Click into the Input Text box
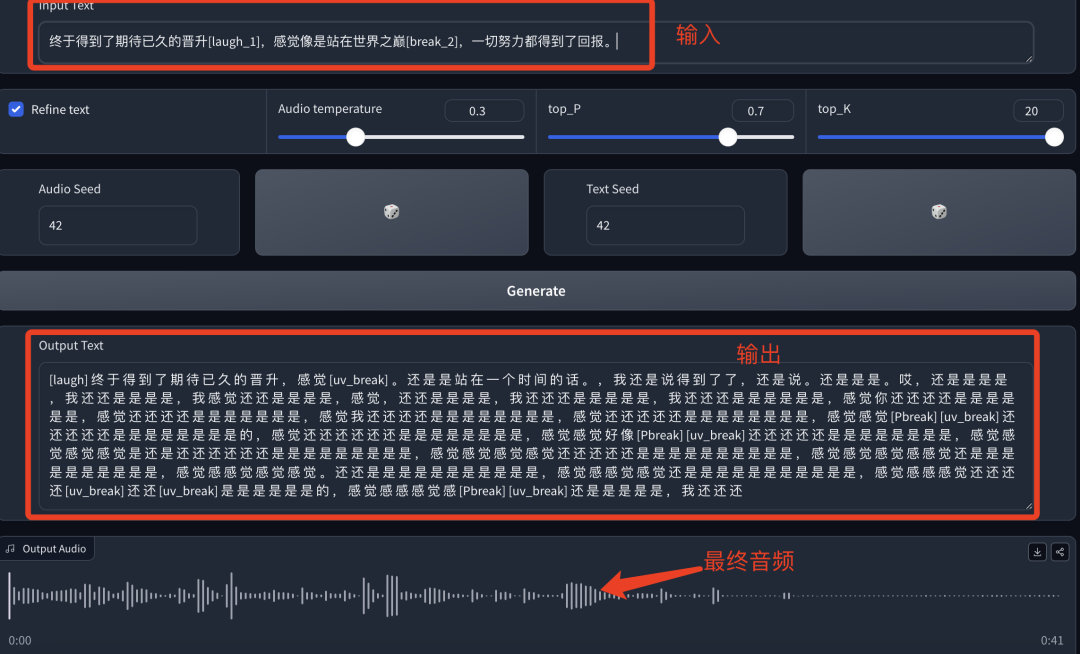1080x654 pixels. tap(536, 42)
